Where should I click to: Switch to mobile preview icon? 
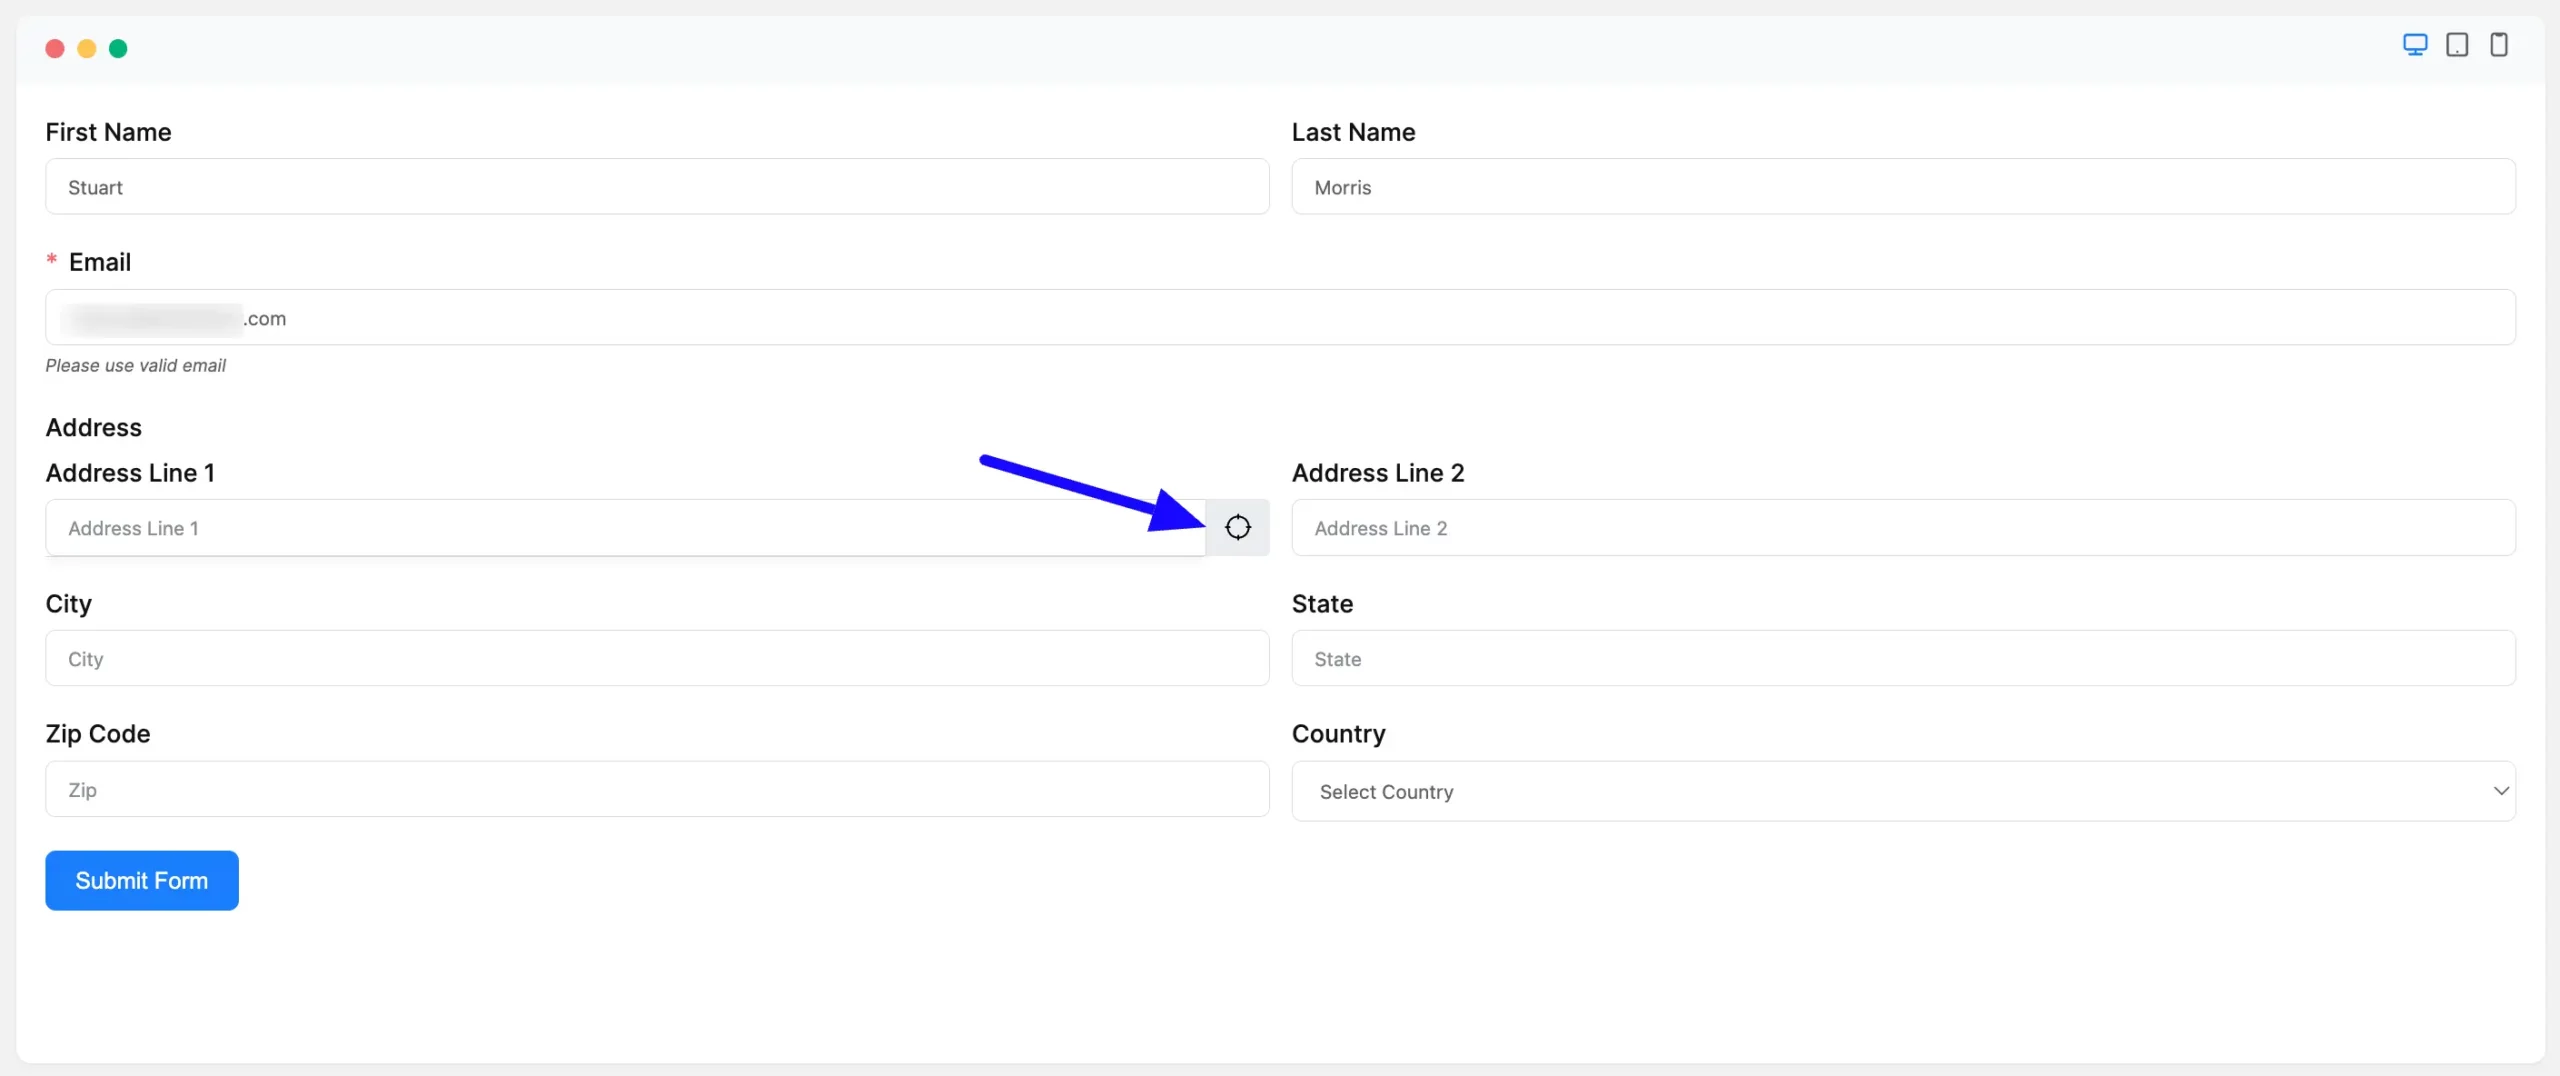(2499, 45)
